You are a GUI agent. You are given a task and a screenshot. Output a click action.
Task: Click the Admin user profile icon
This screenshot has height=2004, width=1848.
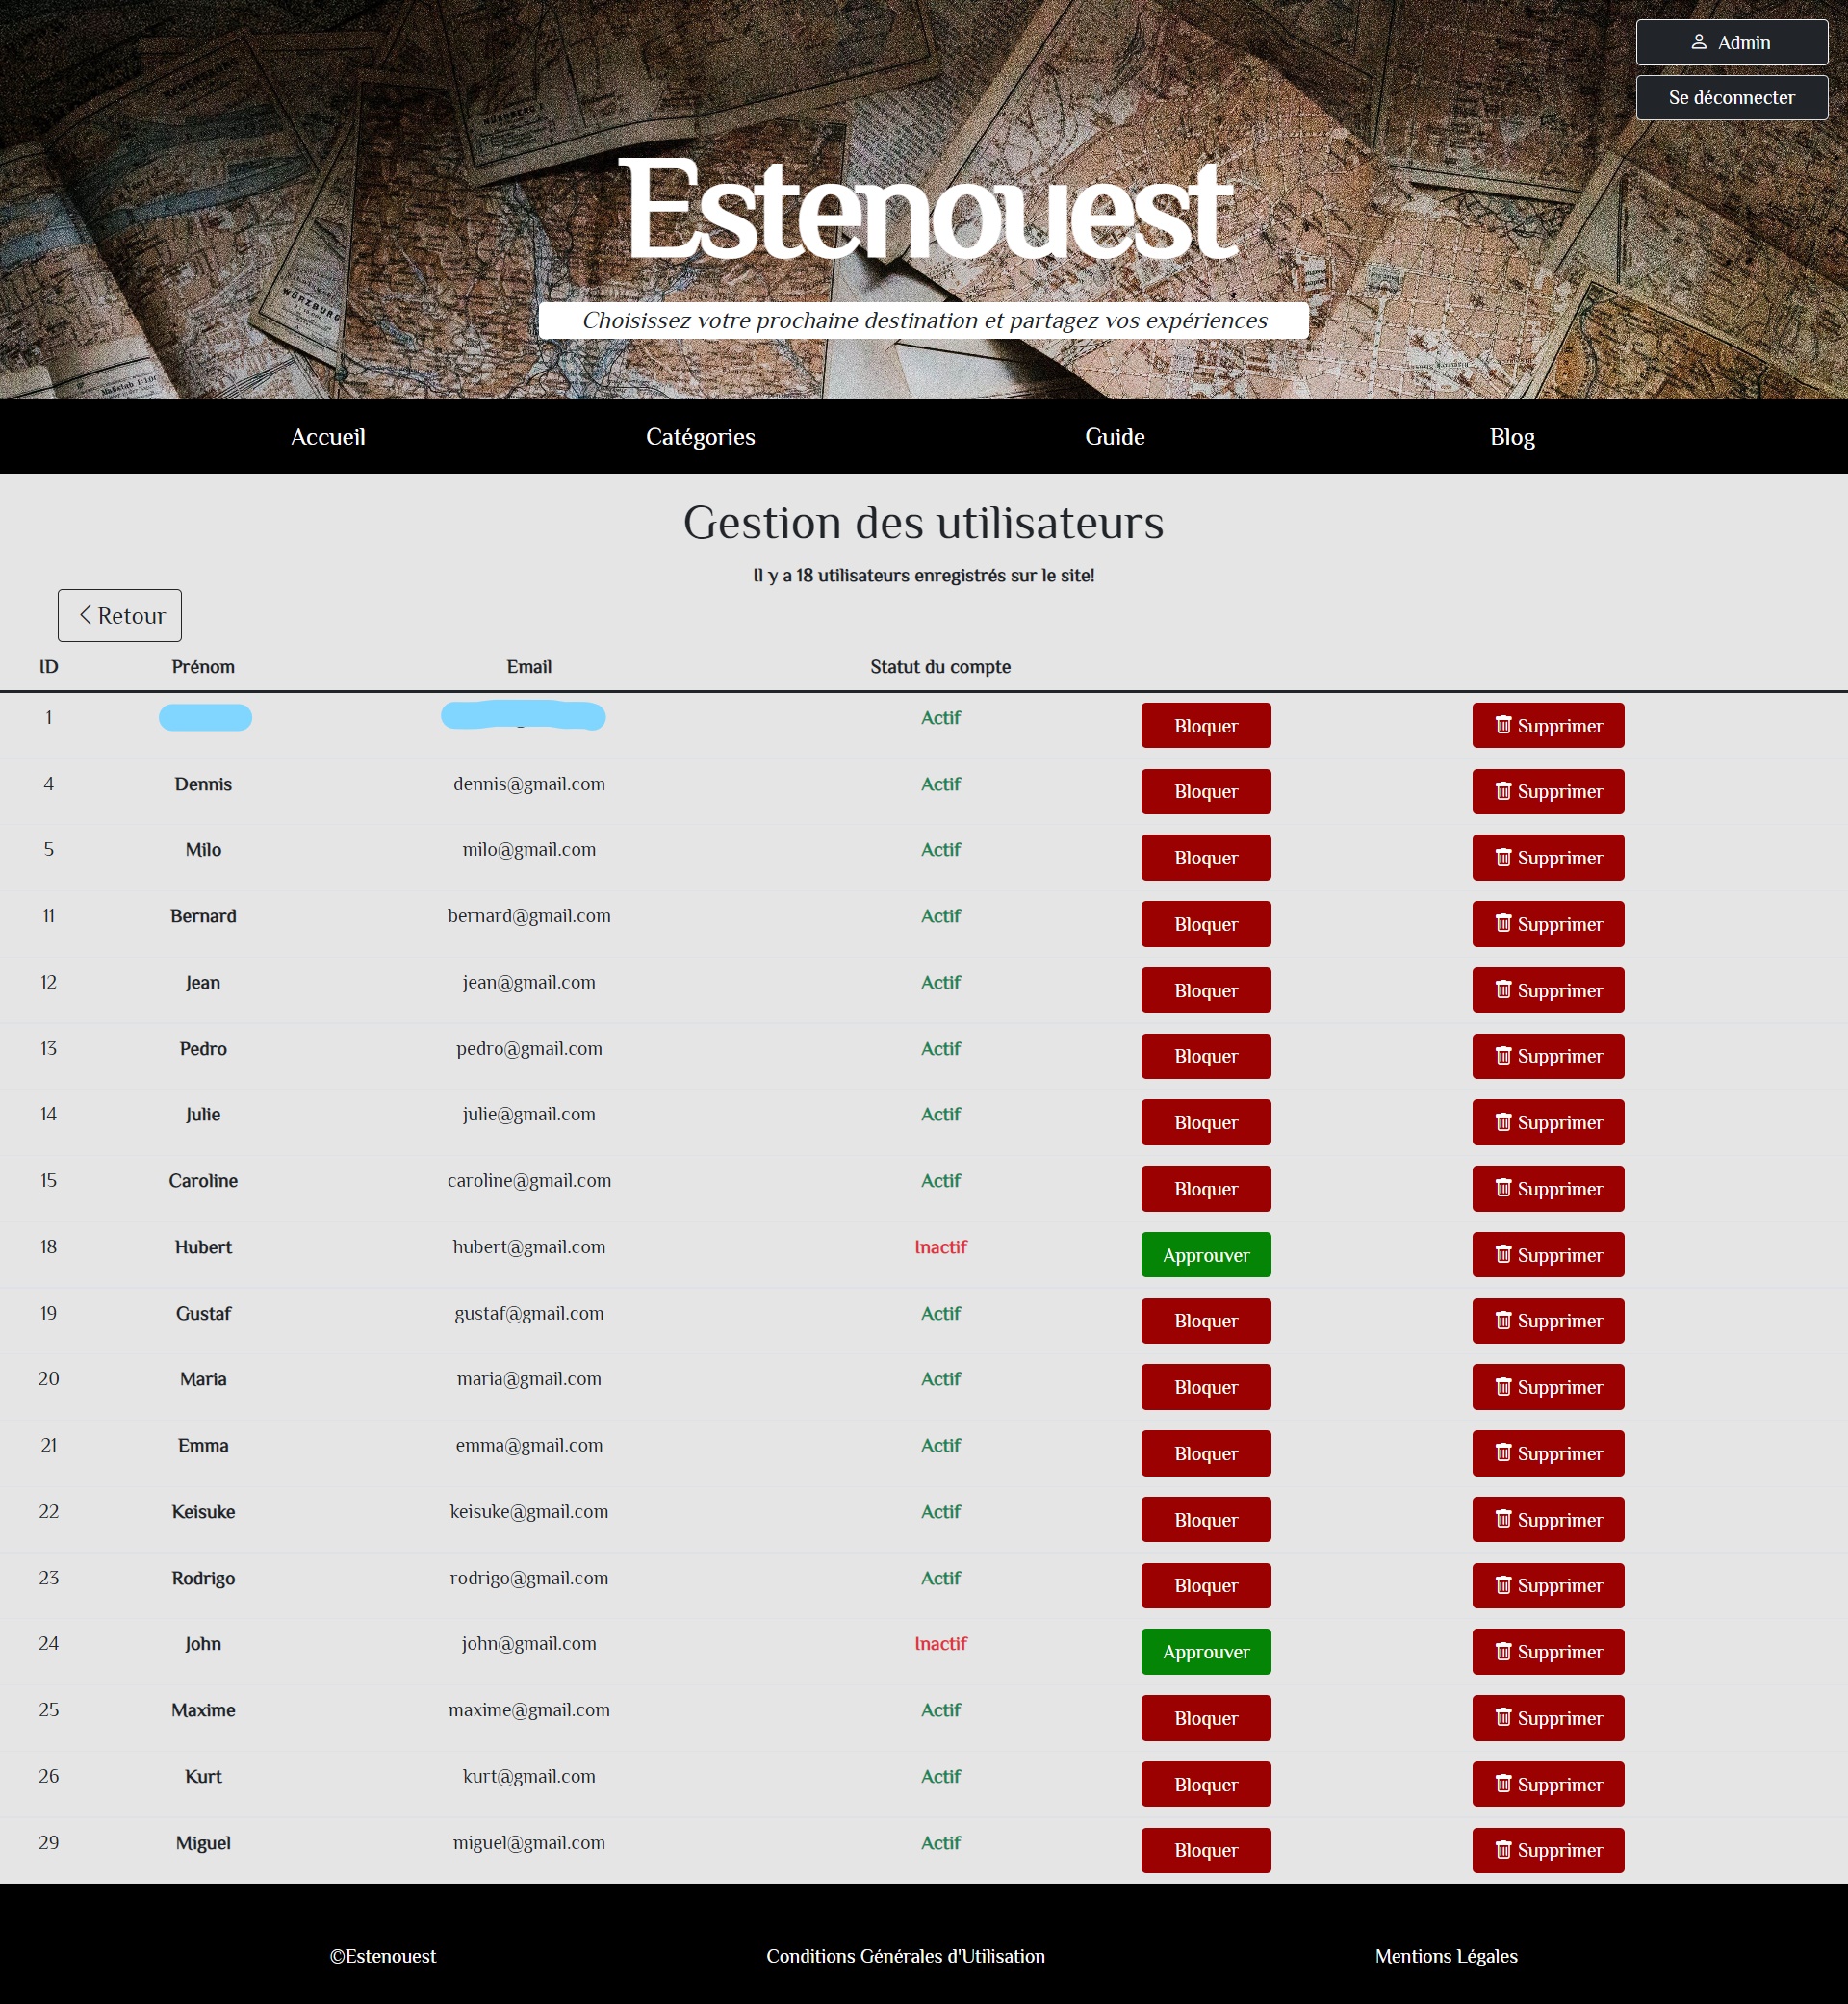point(1698,42)
